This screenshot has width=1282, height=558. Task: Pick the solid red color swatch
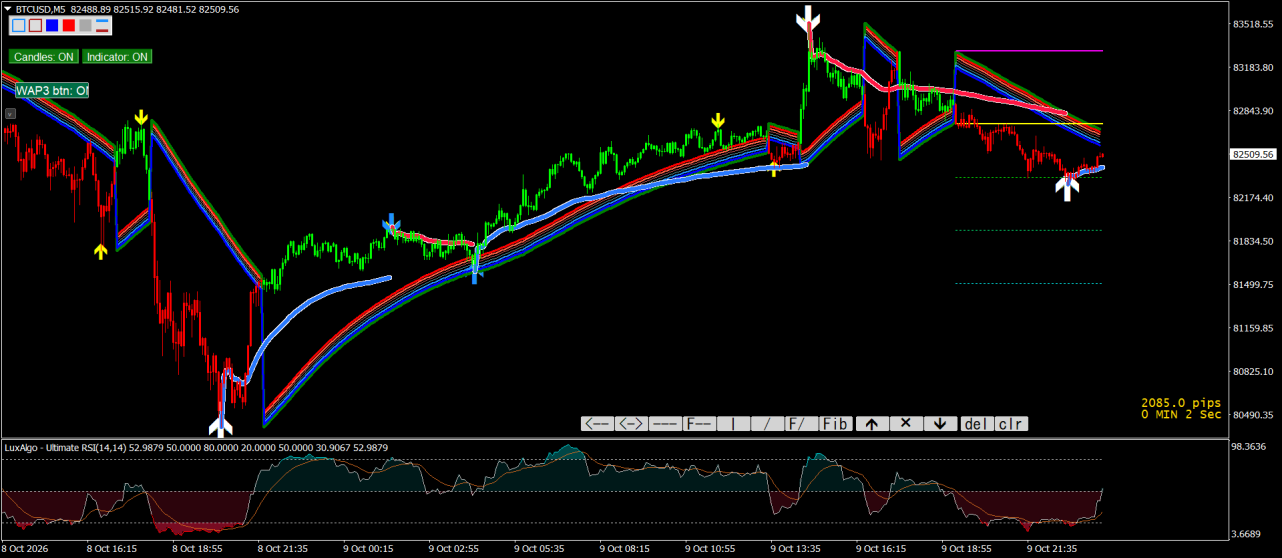click(x=69, y=25)
